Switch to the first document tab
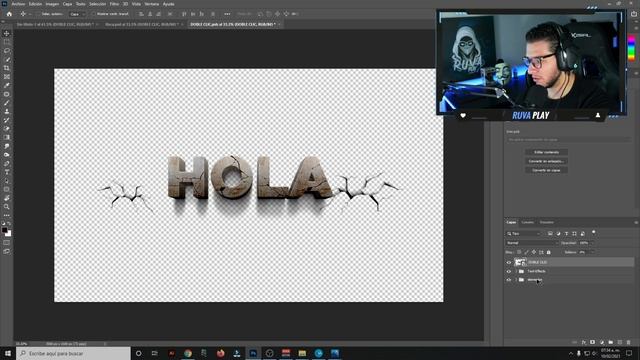Viewport: 640px width, 360px height. [55, 24]
